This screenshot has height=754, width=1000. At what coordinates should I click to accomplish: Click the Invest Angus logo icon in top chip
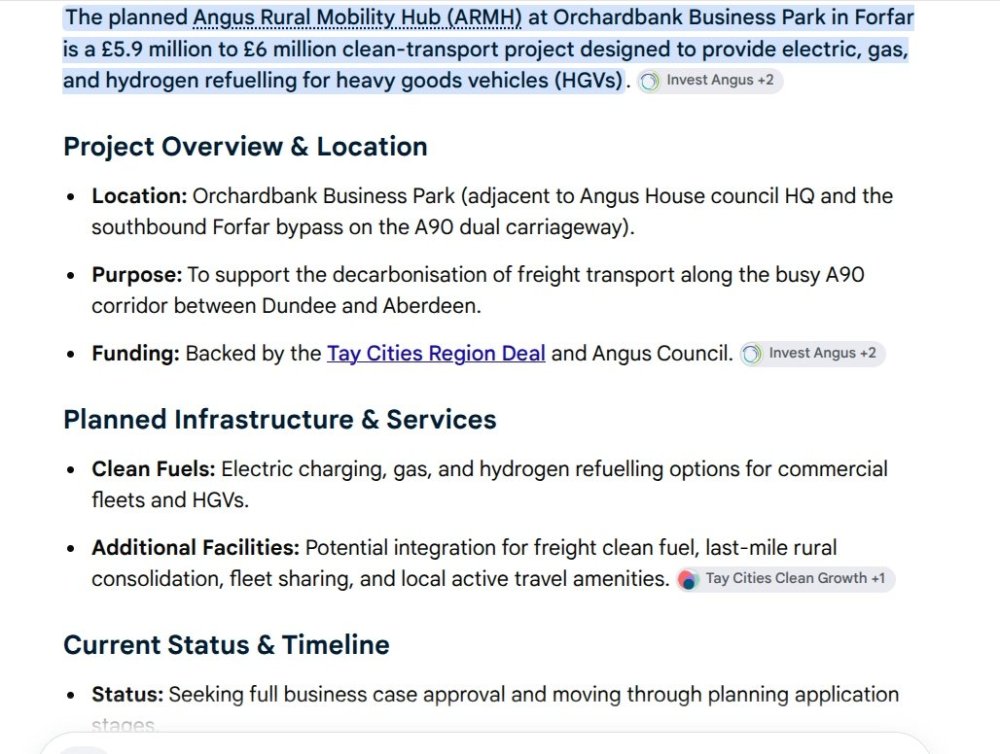649,82
